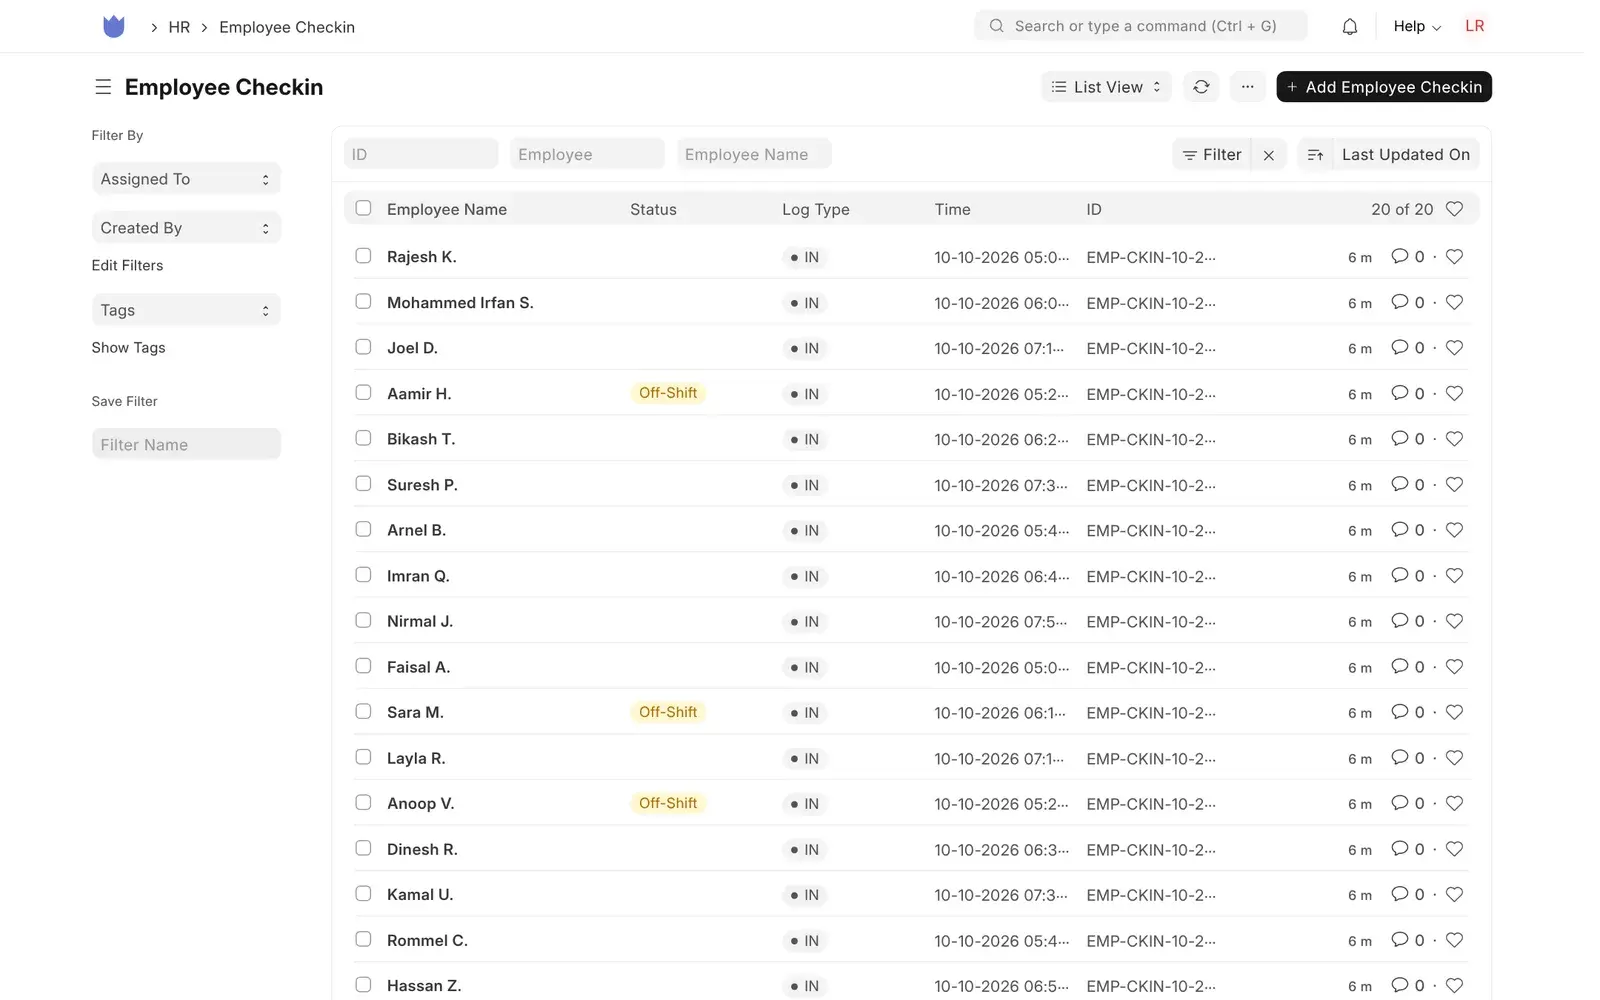Open comments icon for Sara M.

[1399, 712]
